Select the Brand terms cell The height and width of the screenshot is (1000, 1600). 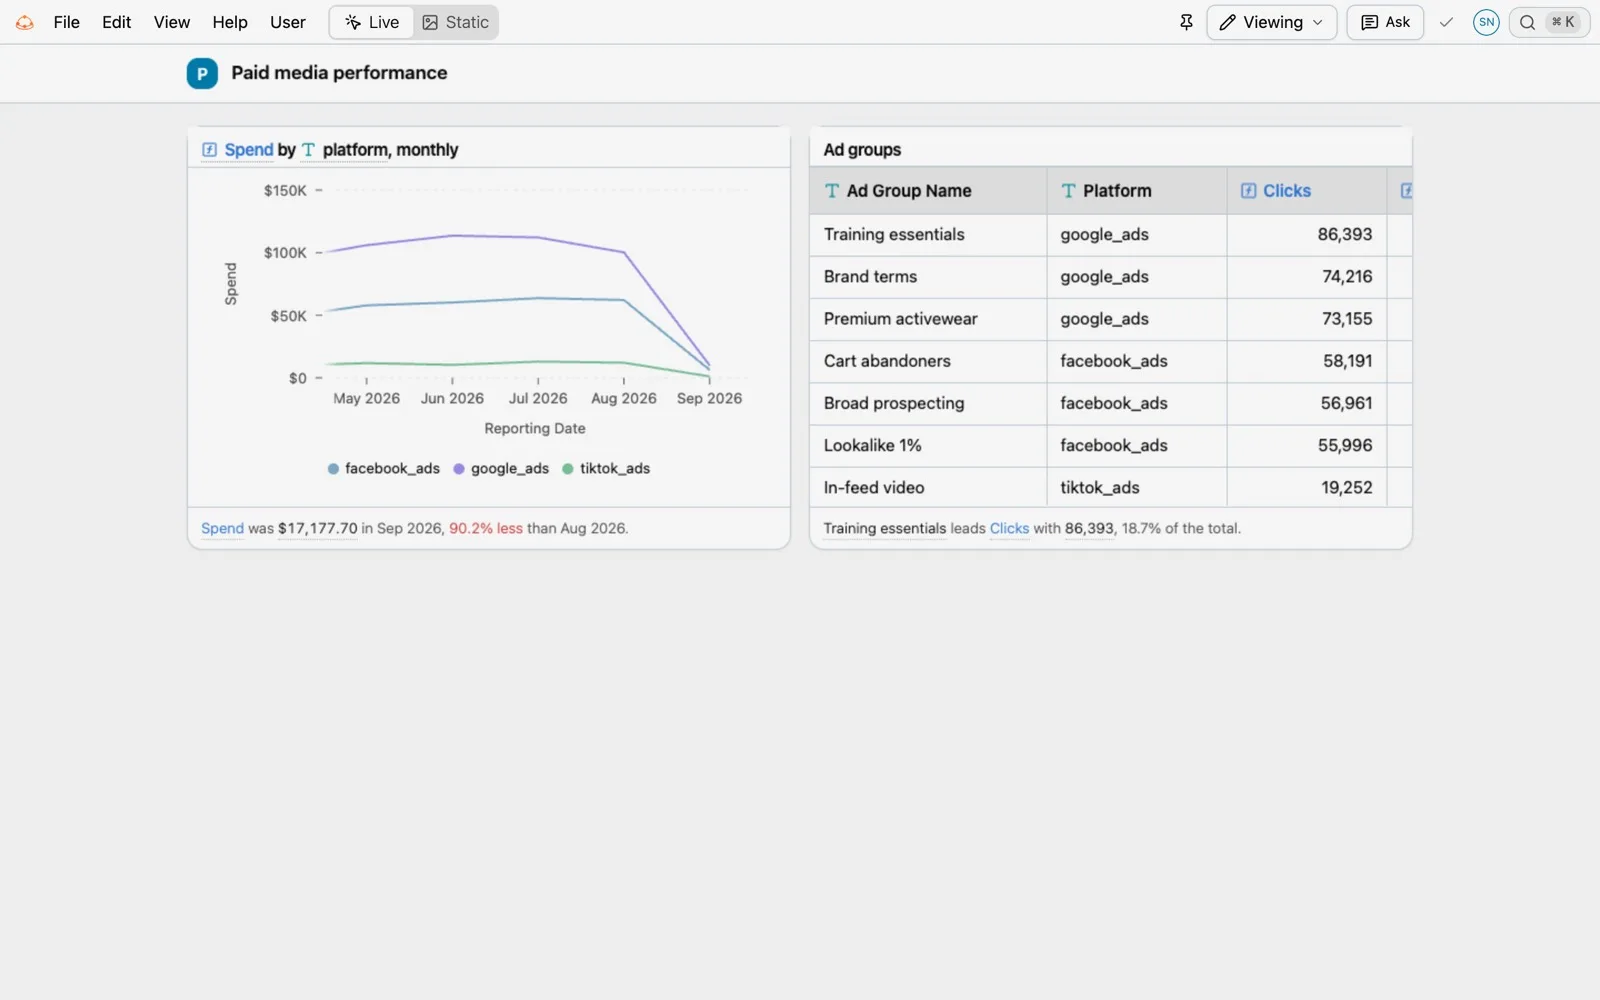tap(928, 277)
